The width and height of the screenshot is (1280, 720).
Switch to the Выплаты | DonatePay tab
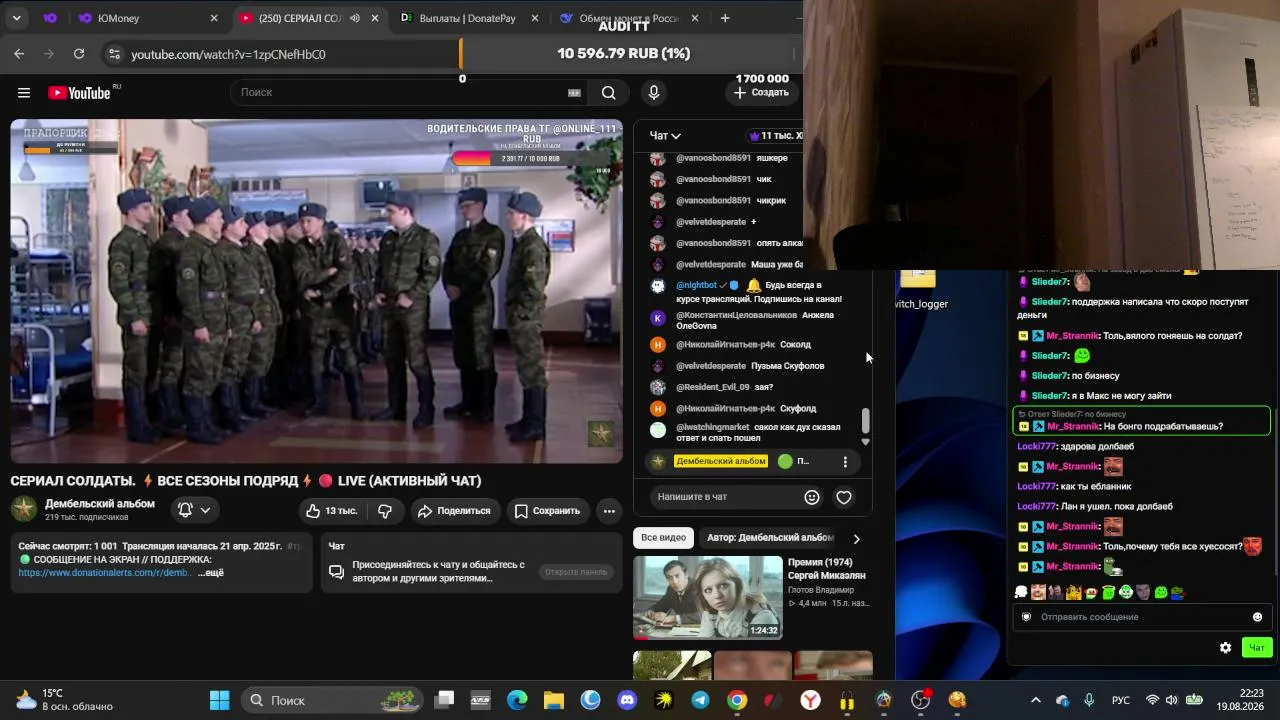click(469, 18)
